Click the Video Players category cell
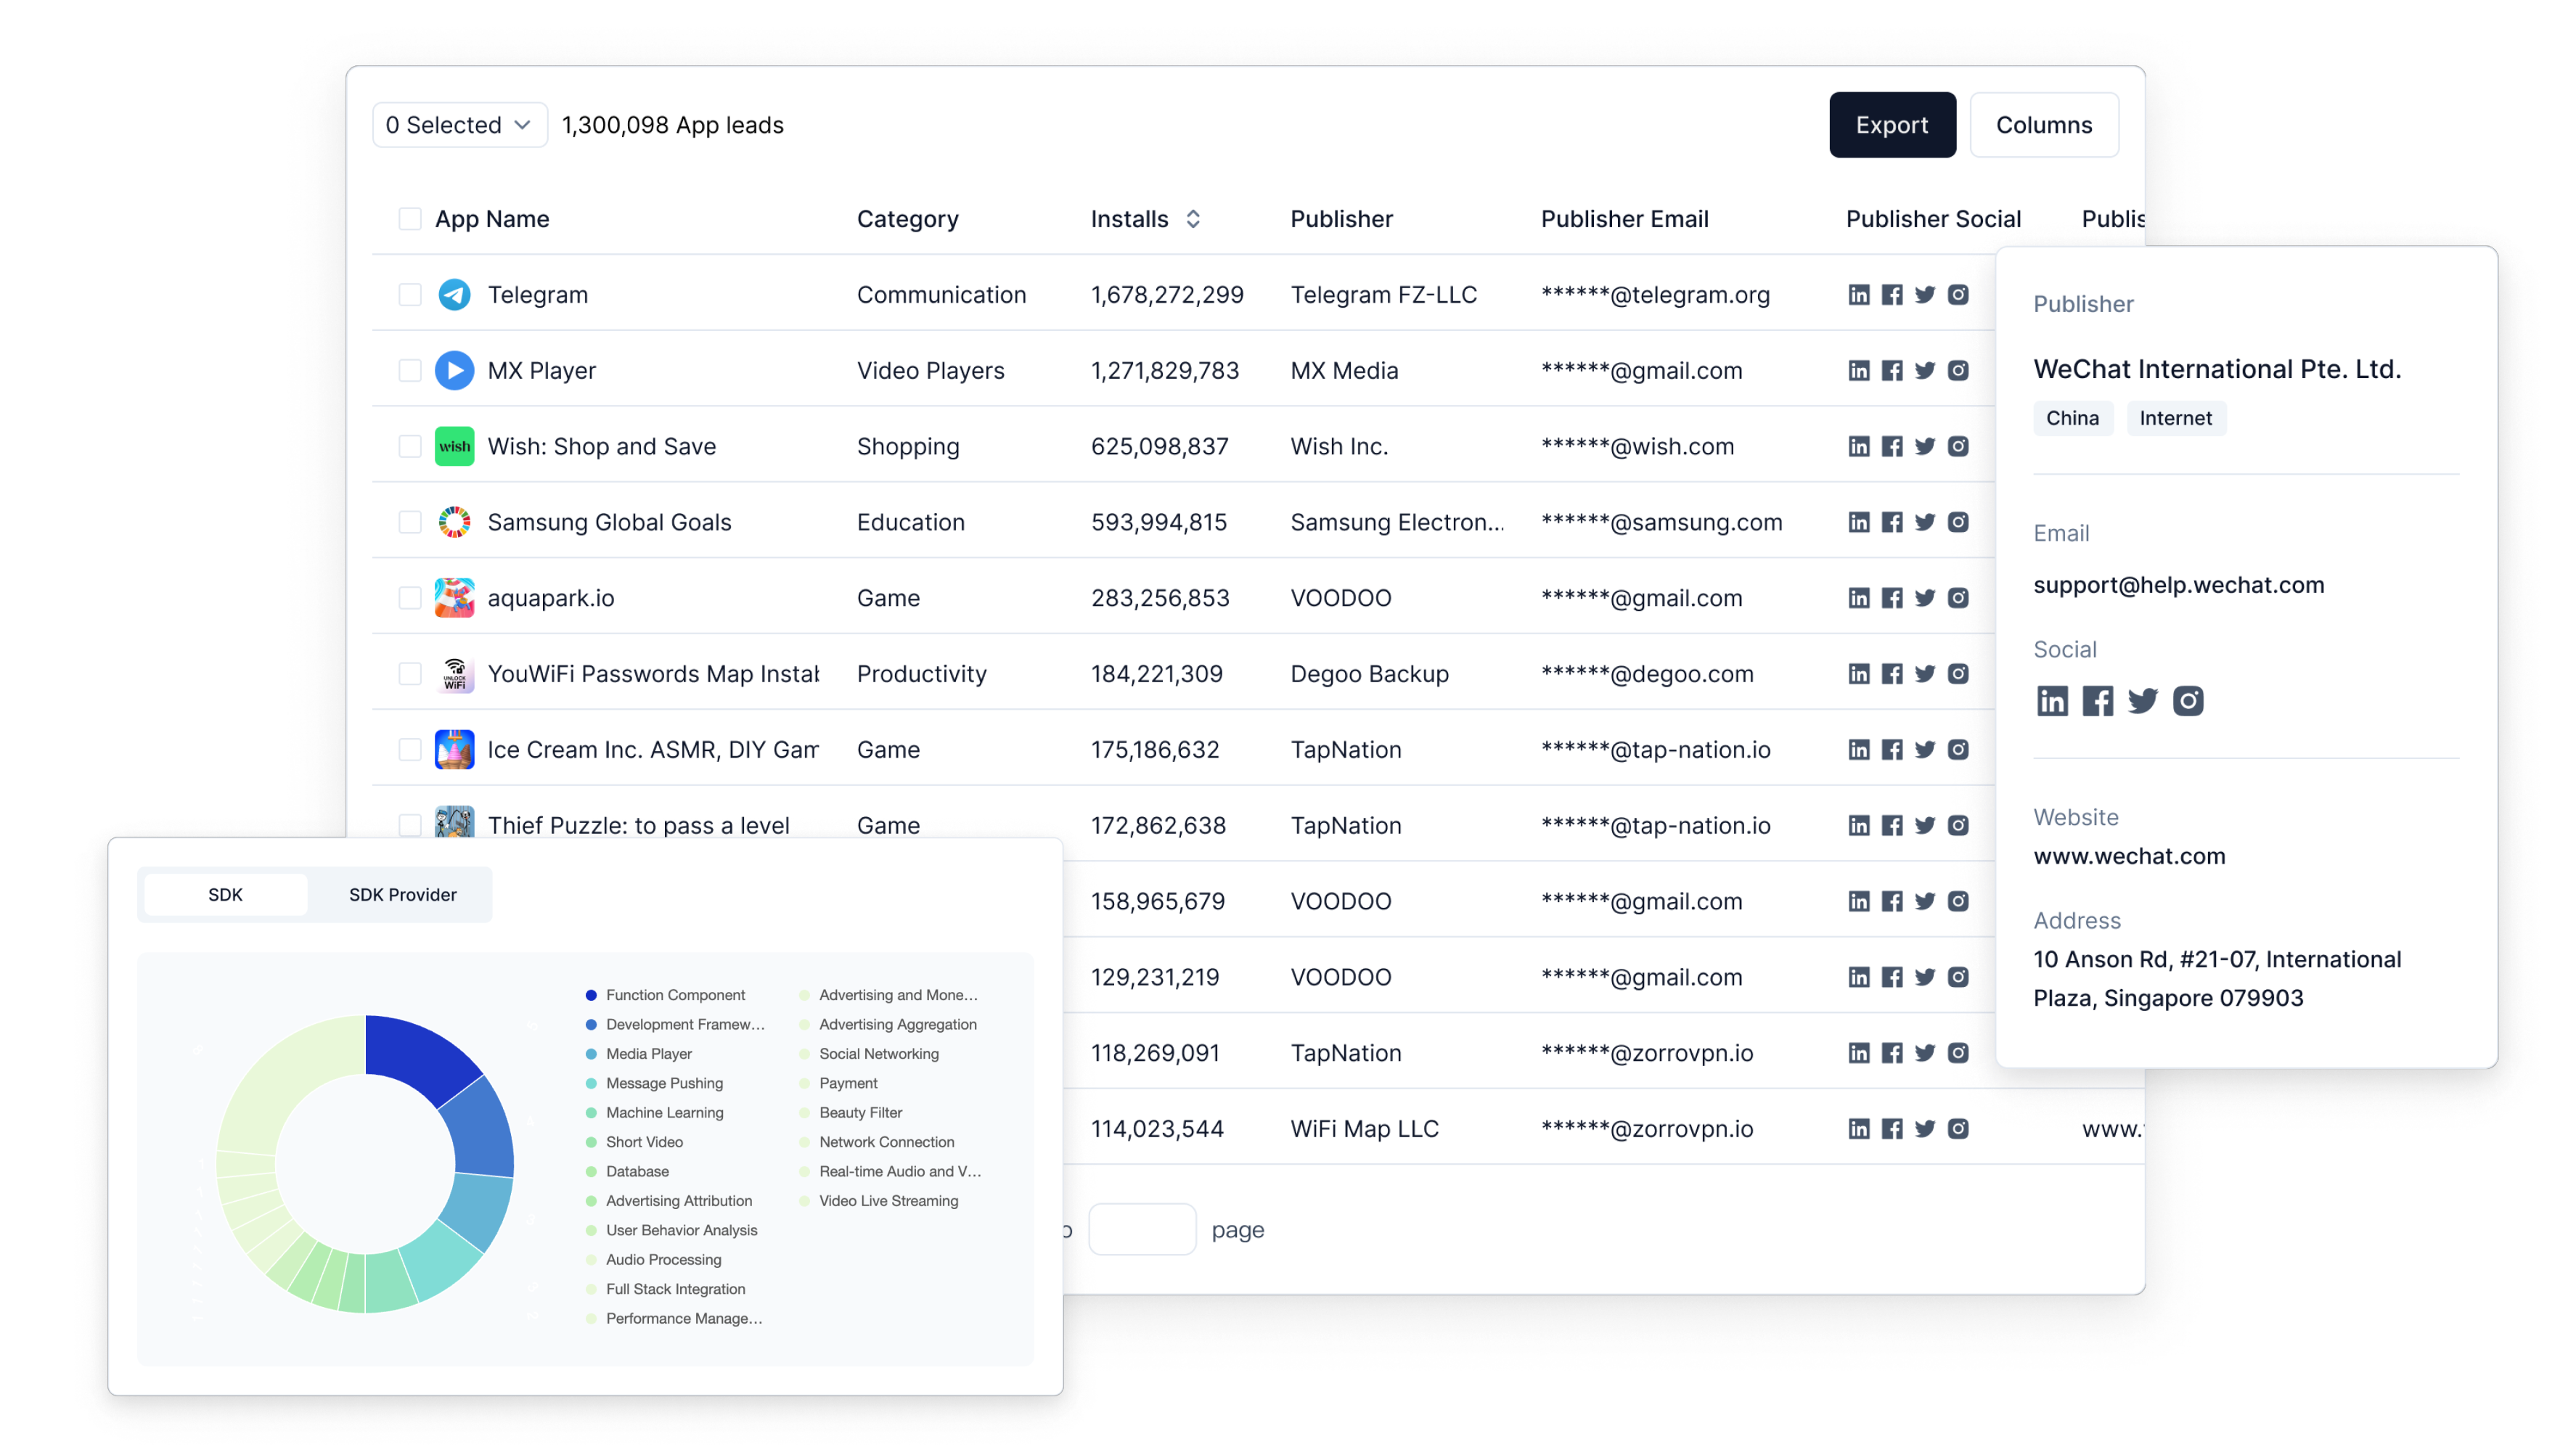Screen dimensions: 2576x1455 click(930, 370)
